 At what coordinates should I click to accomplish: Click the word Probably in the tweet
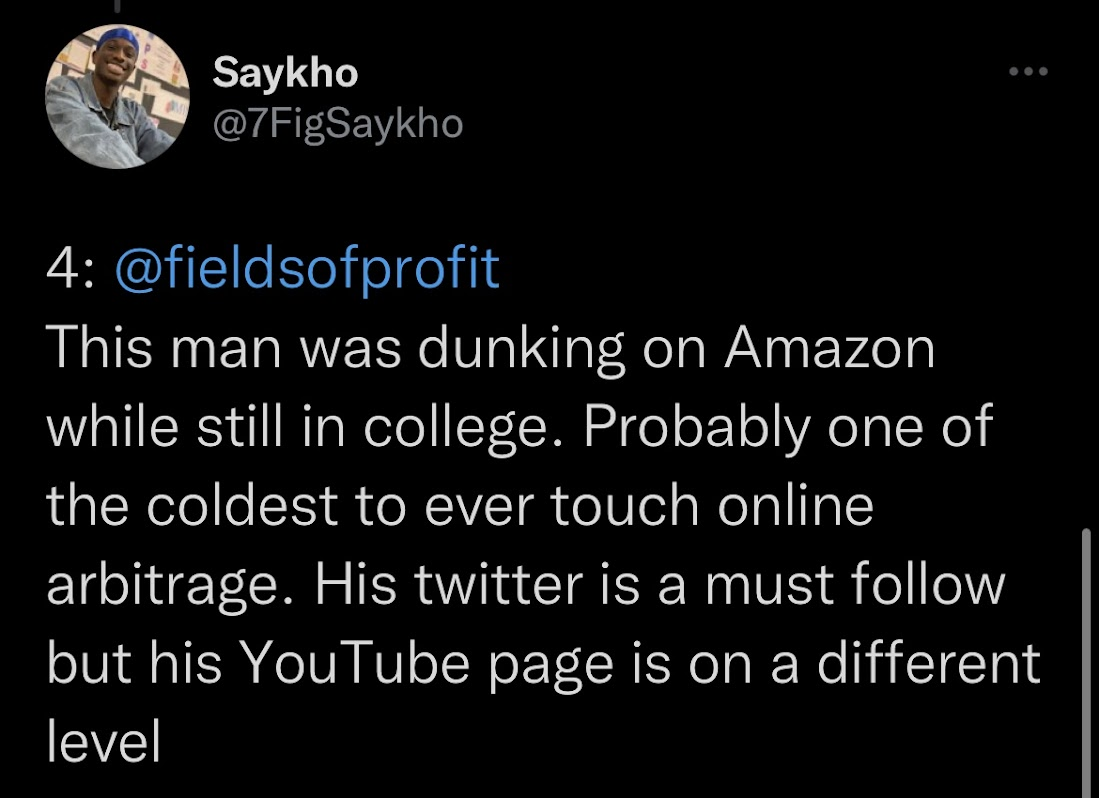point(695,429)
